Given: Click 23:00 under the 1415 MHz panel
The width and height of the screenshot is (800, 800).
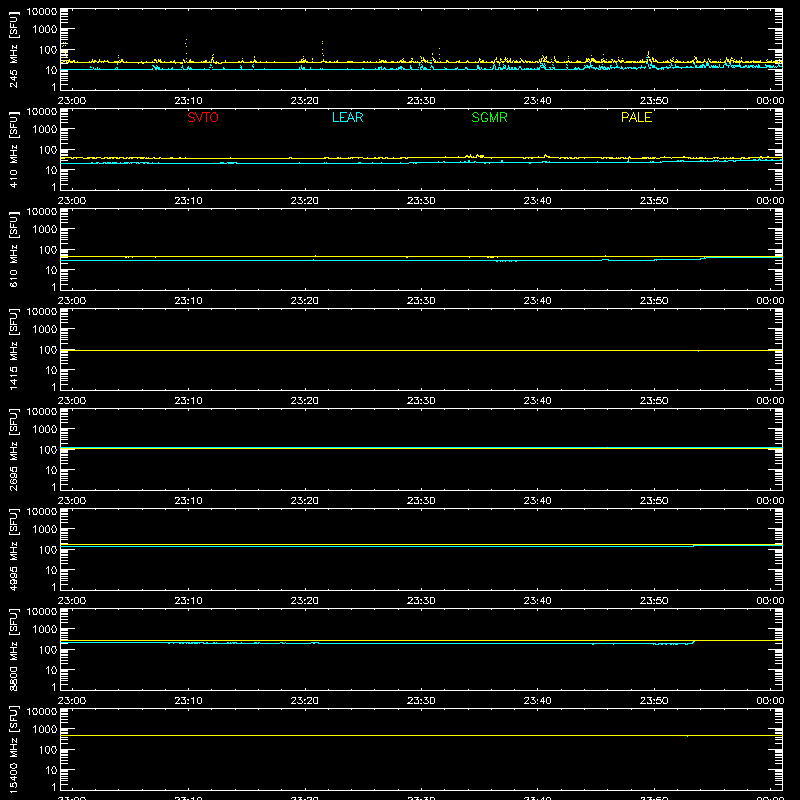Looking at the screenshot, I should pos(71,401).
